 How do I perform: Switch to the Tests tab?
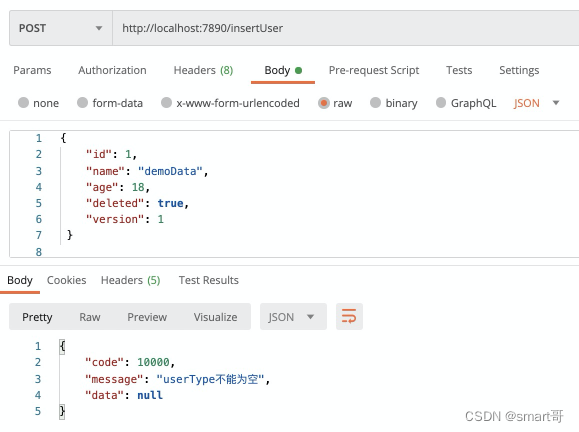(459, 70)
